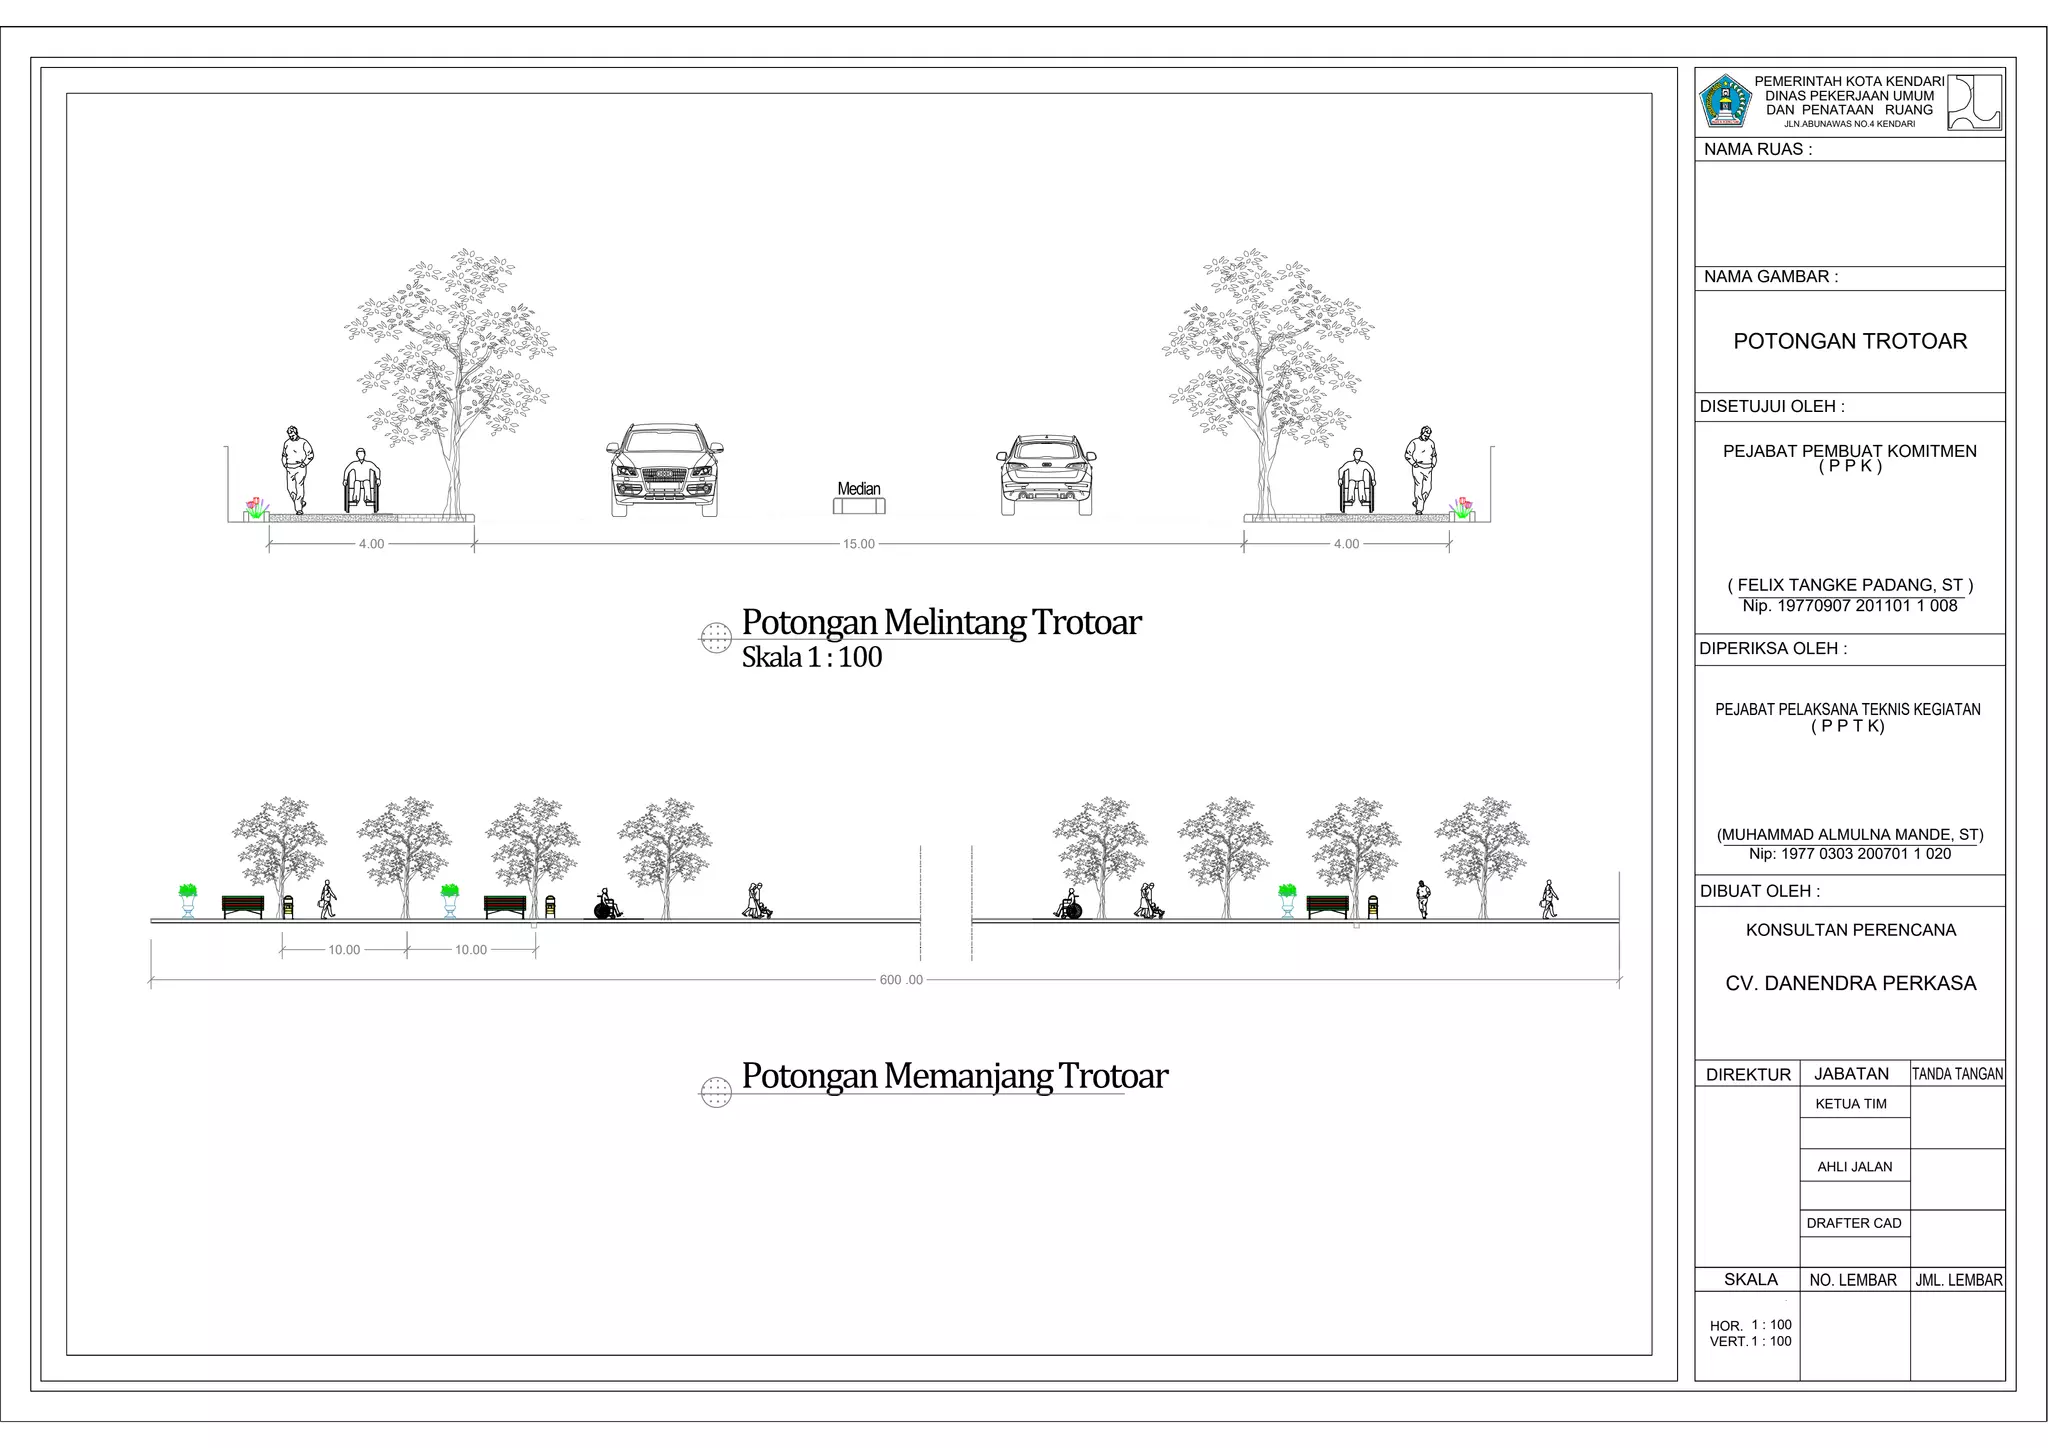
Task: Click the section marker beside Potongan Melintang Trotoar
Action: point(715,637)
